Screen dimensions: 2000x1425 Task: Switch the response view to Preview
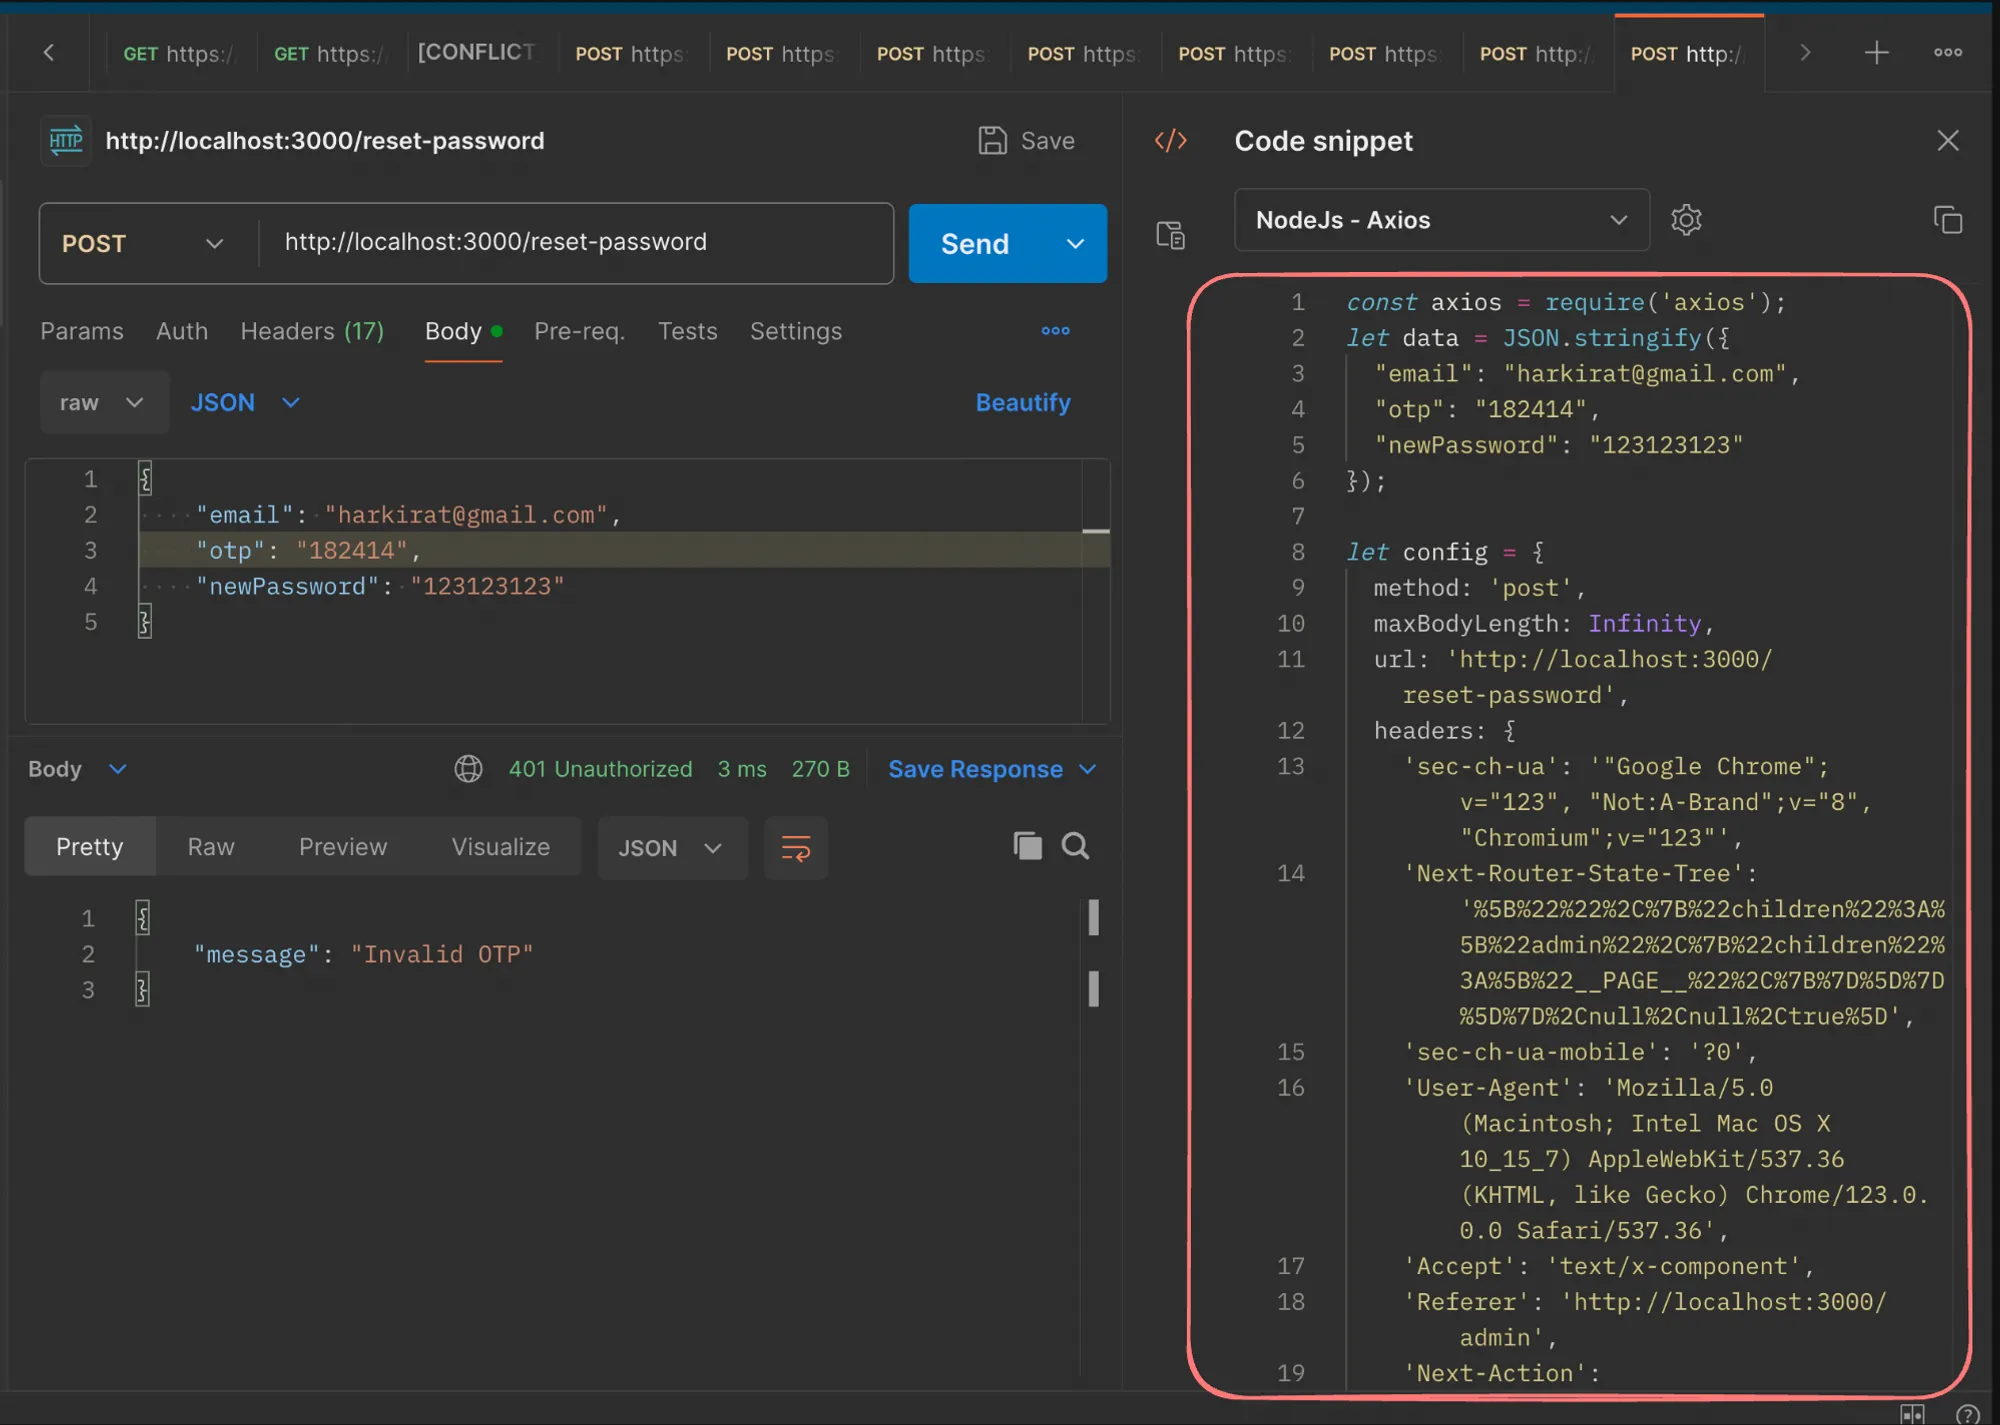[342, 847]
